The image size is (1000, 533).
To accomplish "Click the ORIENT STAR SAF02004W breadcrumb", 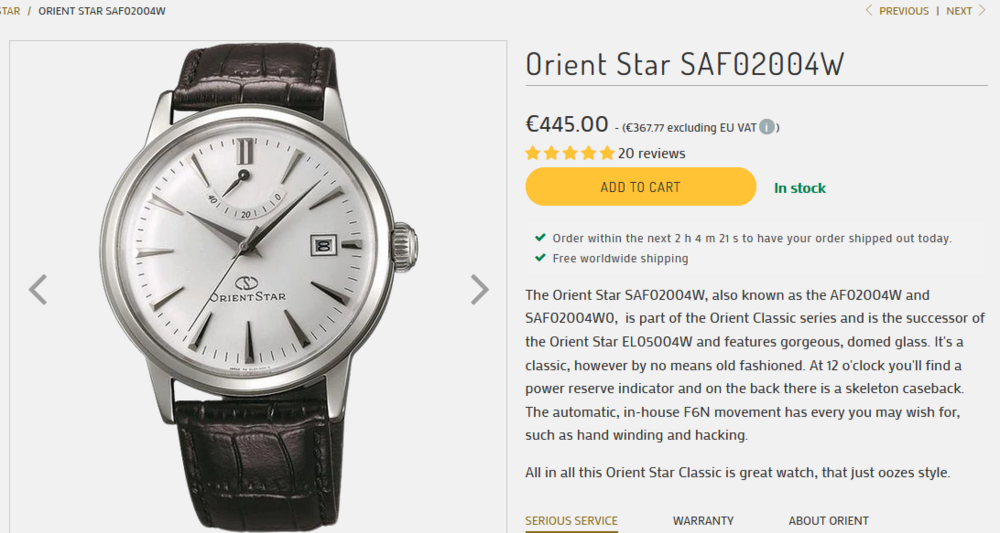I will click(x=102, y=11).
